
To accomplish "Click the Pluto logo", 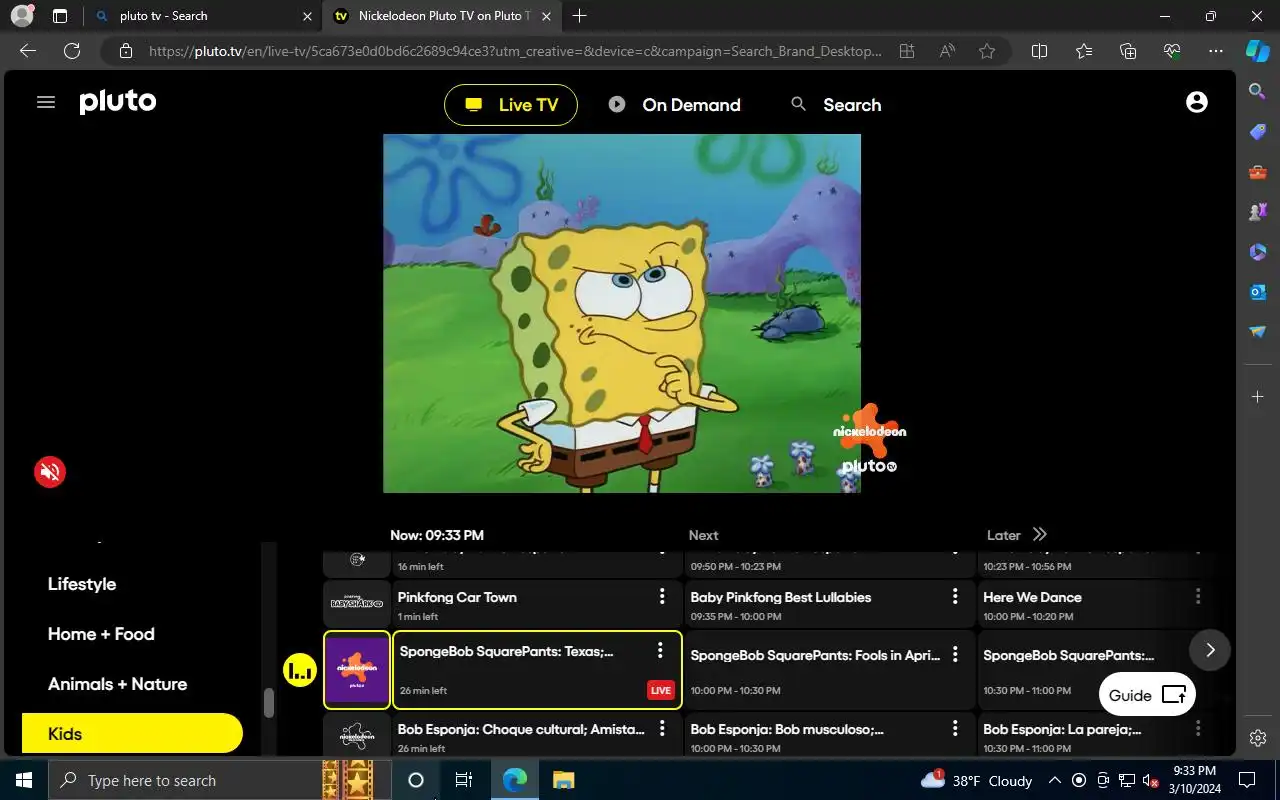I will [x=118, y=102].
